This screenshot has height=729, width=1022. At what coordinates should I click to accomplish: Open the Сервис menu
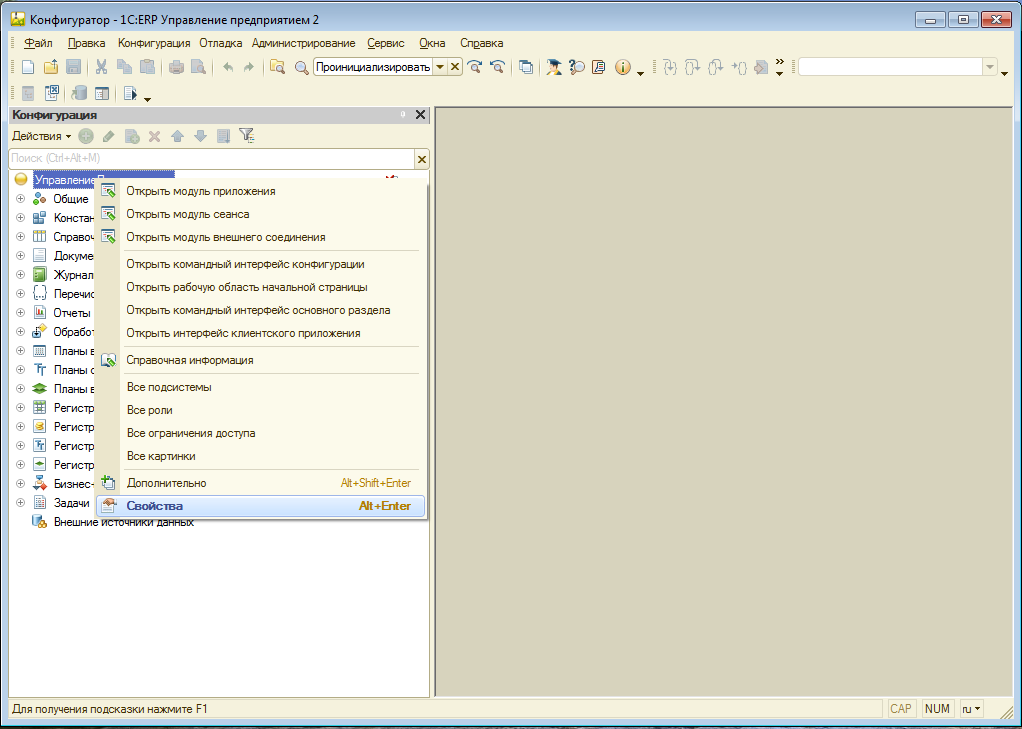386,43
